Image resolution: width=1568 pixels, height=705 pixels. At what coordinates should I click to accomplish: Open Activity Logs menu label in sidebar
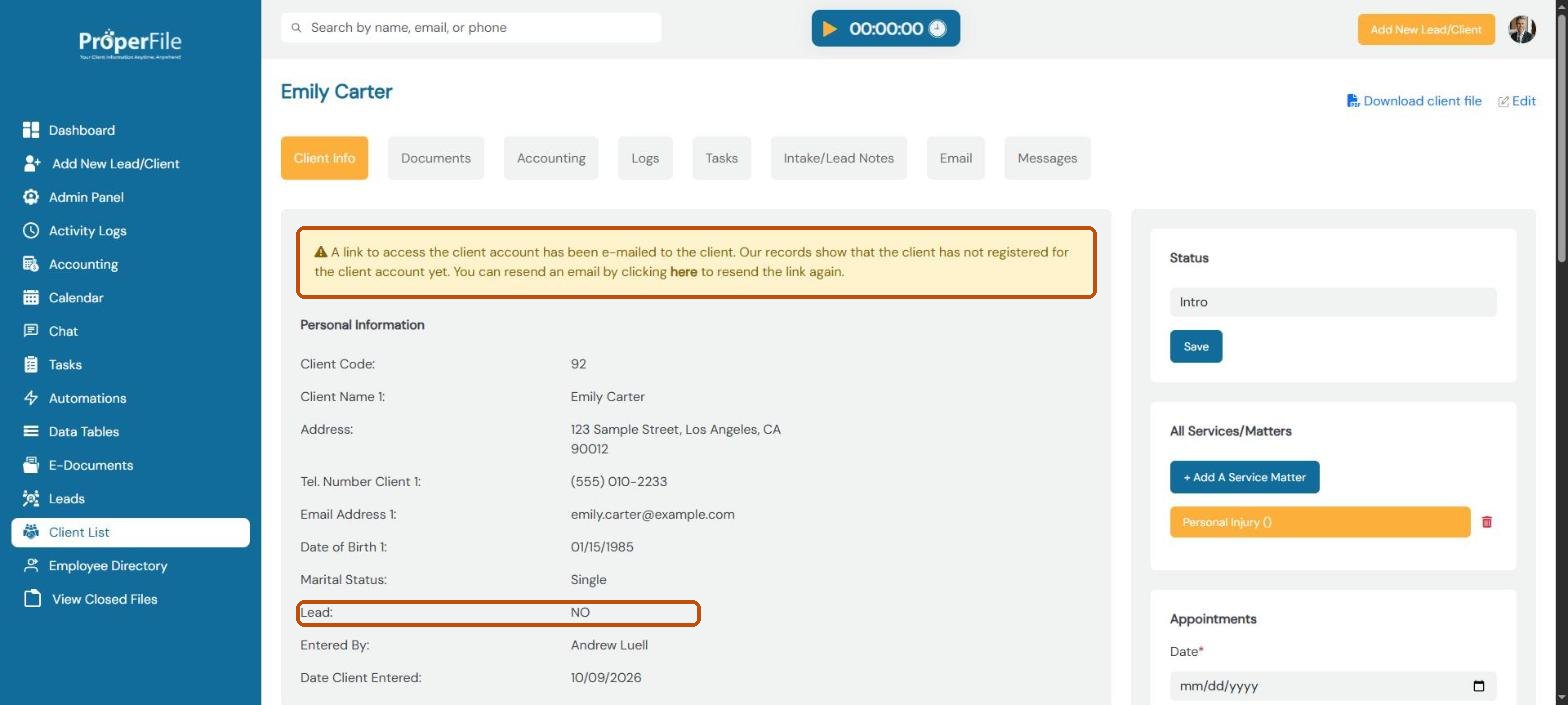[88, 231]
